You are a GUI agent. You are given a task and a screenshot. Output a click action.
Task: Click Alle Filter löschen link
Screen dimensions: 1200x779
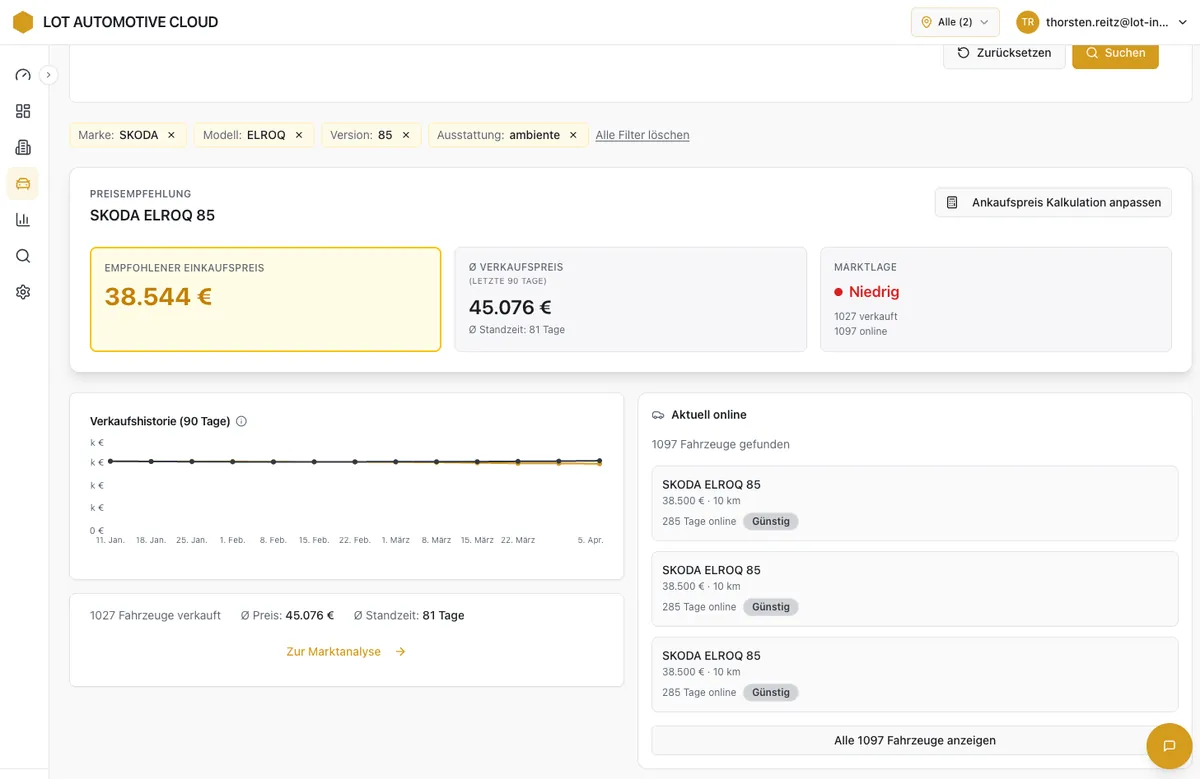[x=642, y=135]
